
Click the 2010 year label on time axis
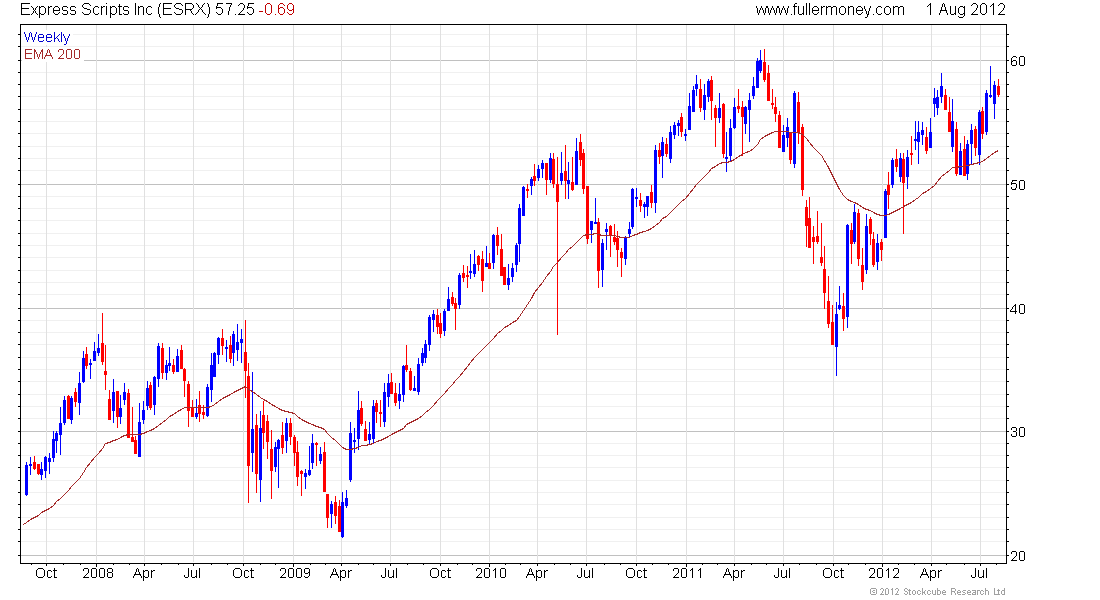coord(490,573)
